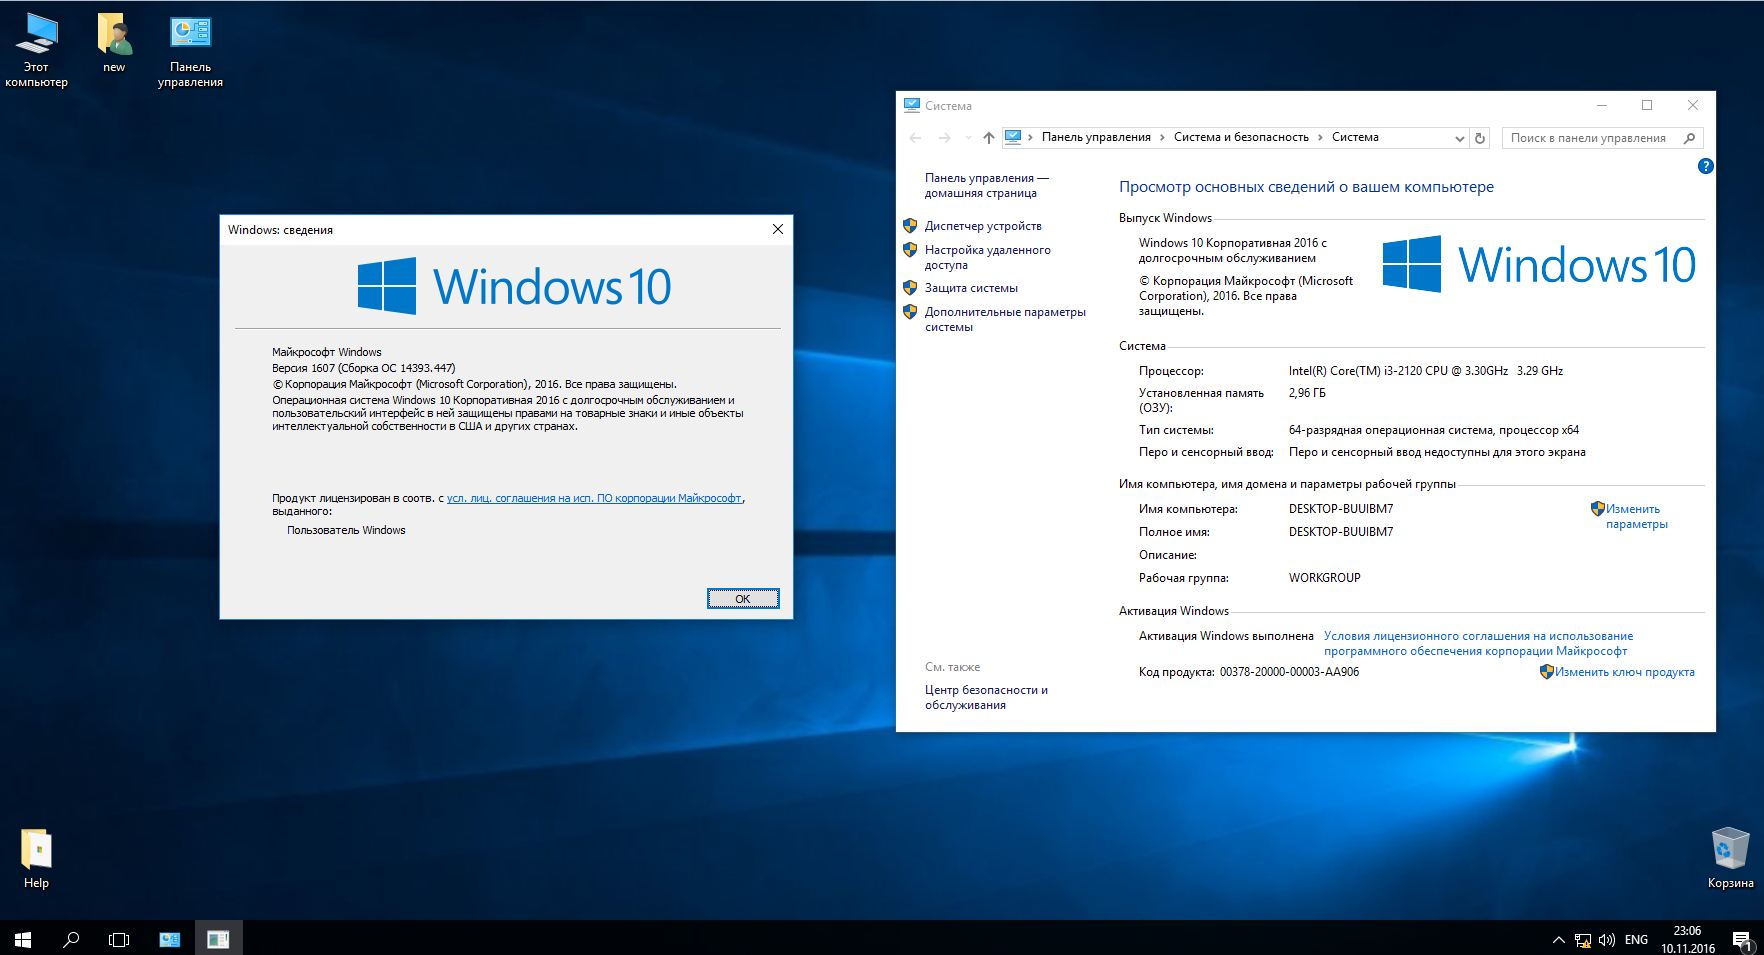Click the Система window title icon
Viewport: 1764px width, 955px height.
[911, 105]
